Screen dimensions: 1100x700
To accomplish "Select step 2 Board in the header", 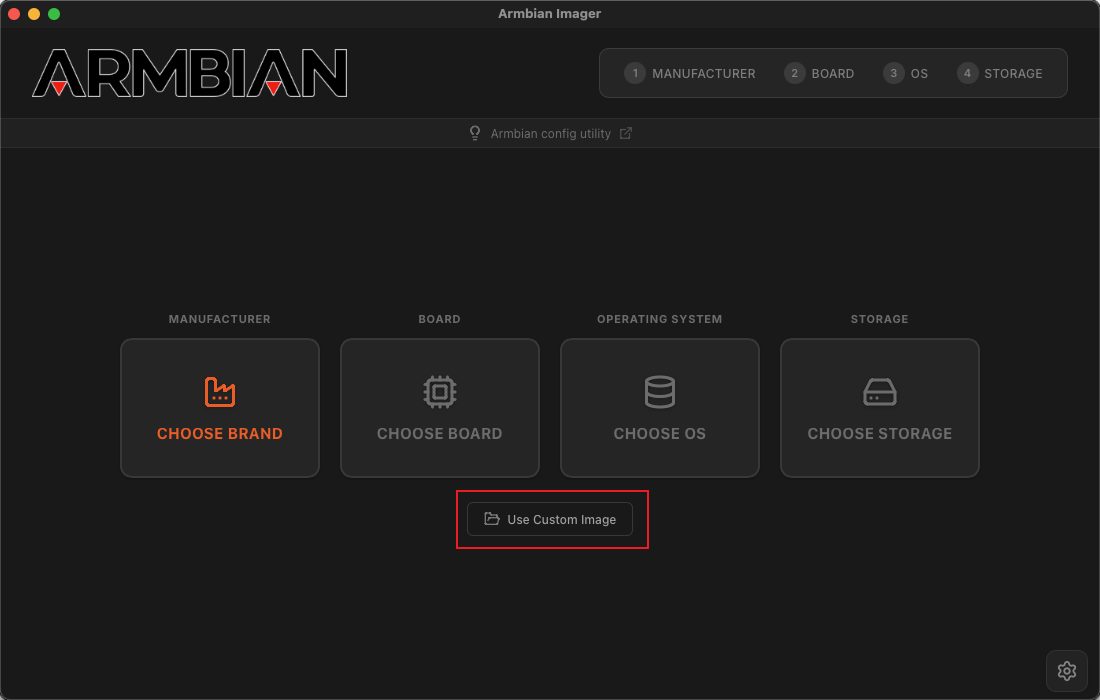I will (x=820, y=73).
